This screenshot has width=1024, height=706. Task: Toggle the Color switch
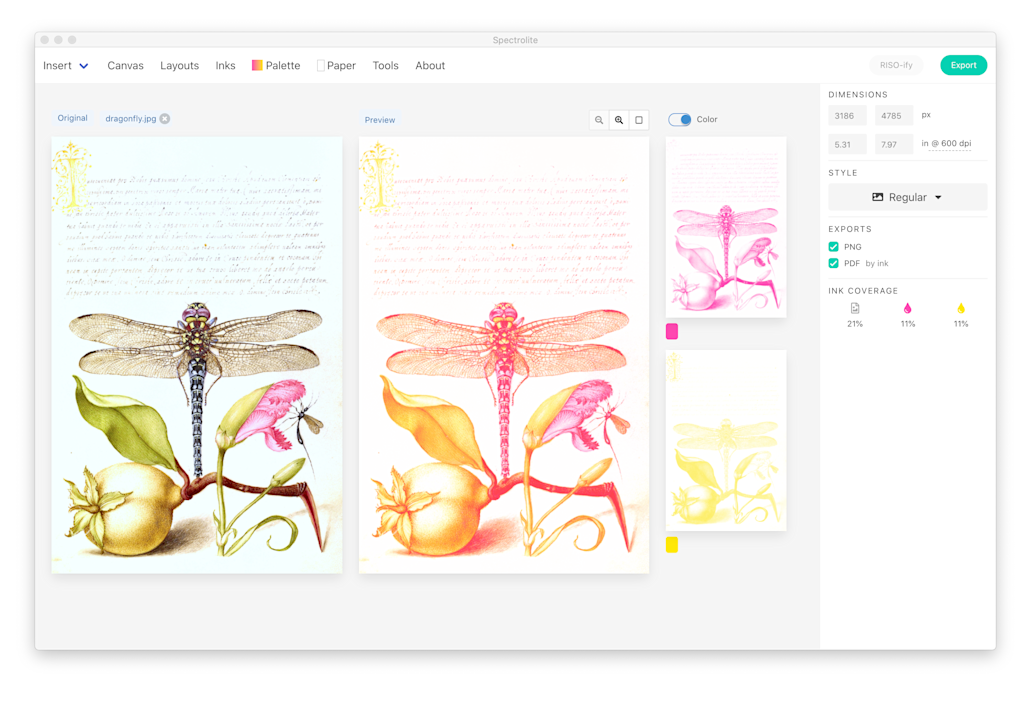679,120
